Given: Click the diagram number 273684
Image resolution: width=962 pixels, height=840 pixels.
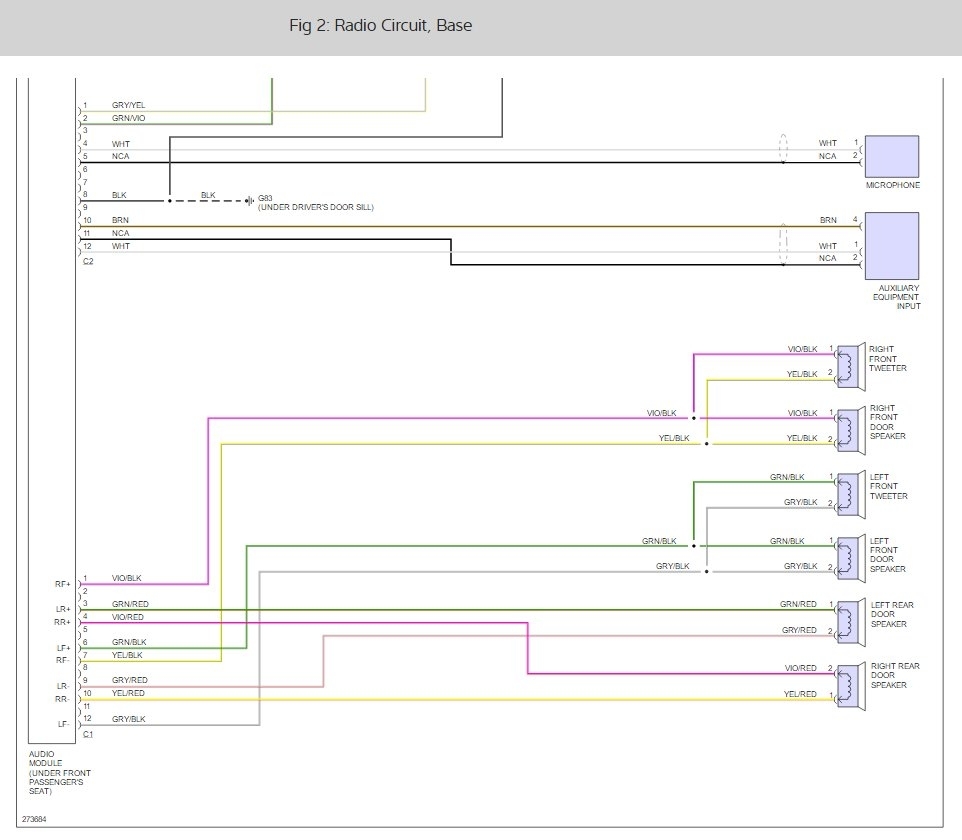Looking at the screenshot, I should pyautogui.click(x=33, y=820).
